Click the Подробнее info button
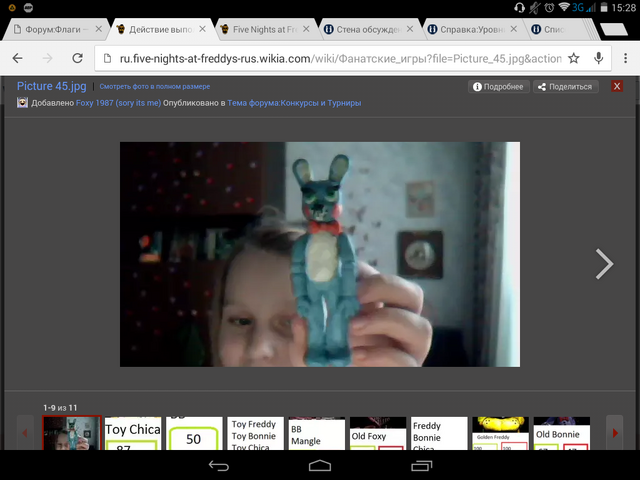This screenshot has width=640, height=480. 498,87
